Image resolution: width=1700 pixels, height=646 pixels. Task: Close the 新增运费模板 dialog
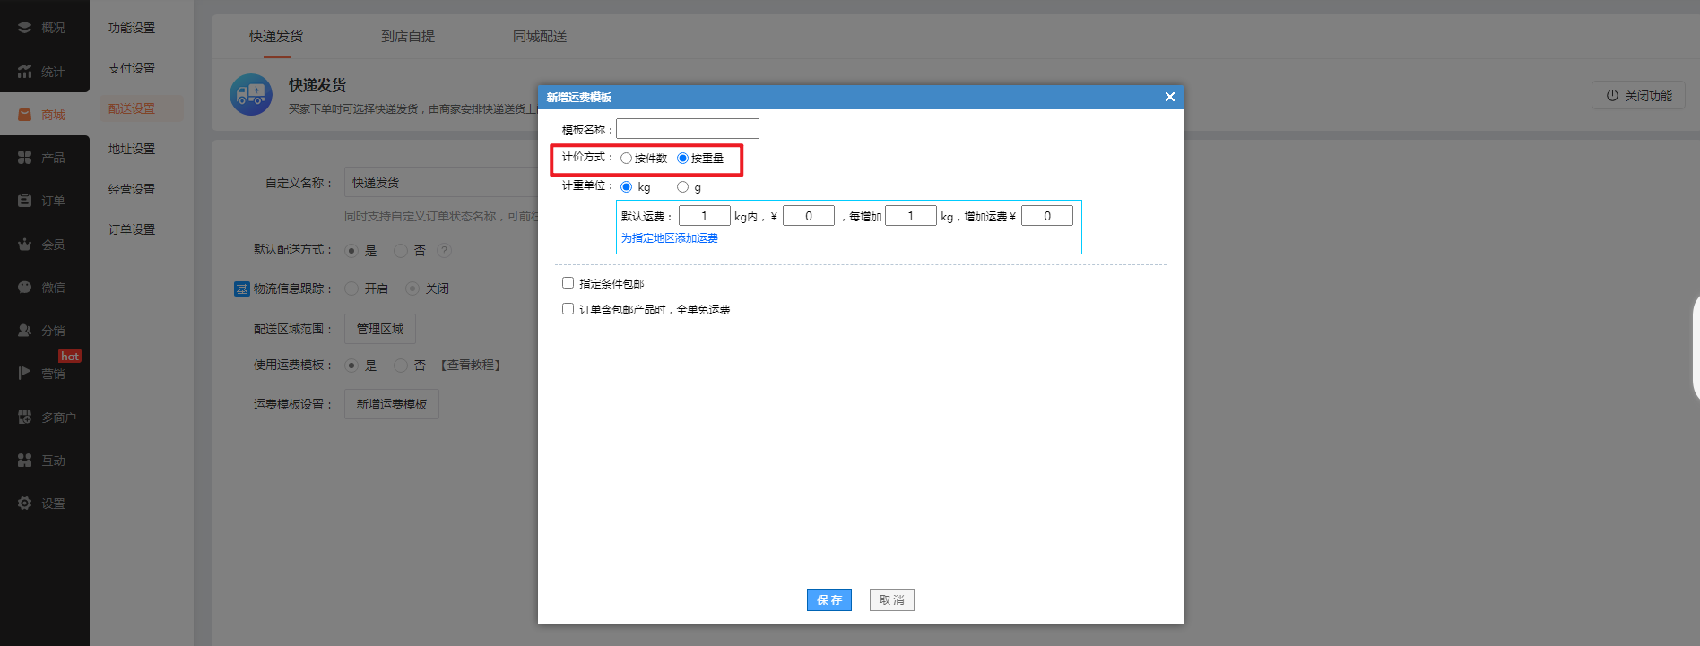pyautogui.click(x=1170, y=97)
